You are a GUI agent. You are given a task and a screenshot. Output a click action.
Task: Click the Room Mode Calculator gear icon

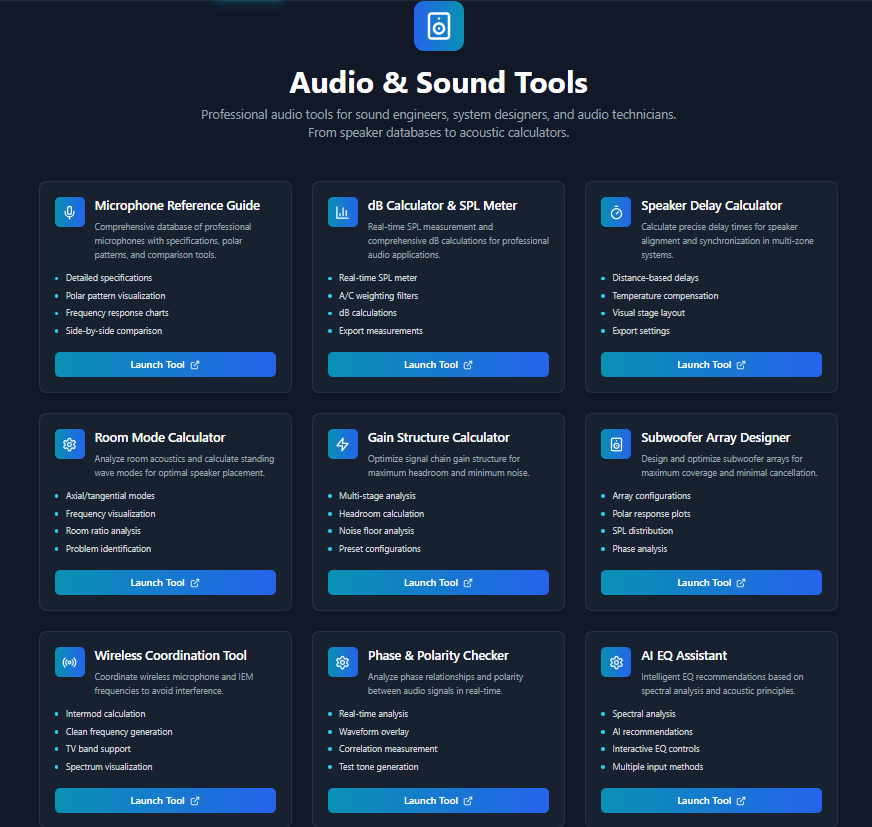click(69, 443)
